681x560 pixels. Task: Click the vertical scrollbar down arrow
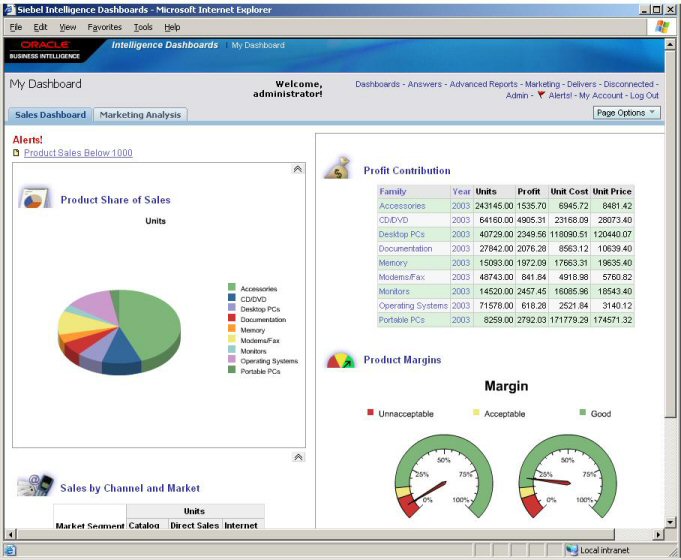click(670, 522)
